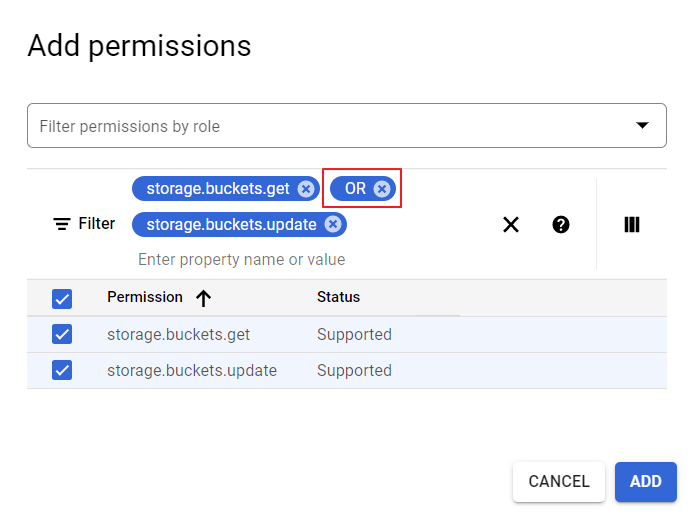Toggle sort arrow on Permission column
This screenshot has height=522, width=693.
click(x=204, y=298)
